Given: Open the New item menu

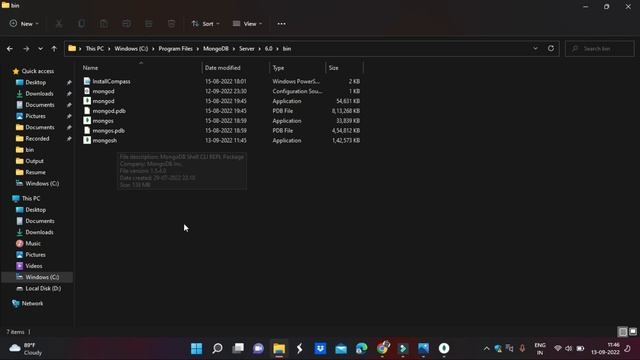Looking at the screenshot, I should pyautogui.click(x=24, y=24).
